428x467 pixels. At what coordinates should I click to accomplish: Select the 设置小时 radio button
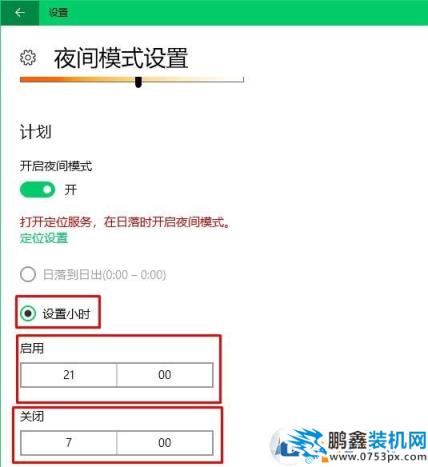[x=28, y=313]
